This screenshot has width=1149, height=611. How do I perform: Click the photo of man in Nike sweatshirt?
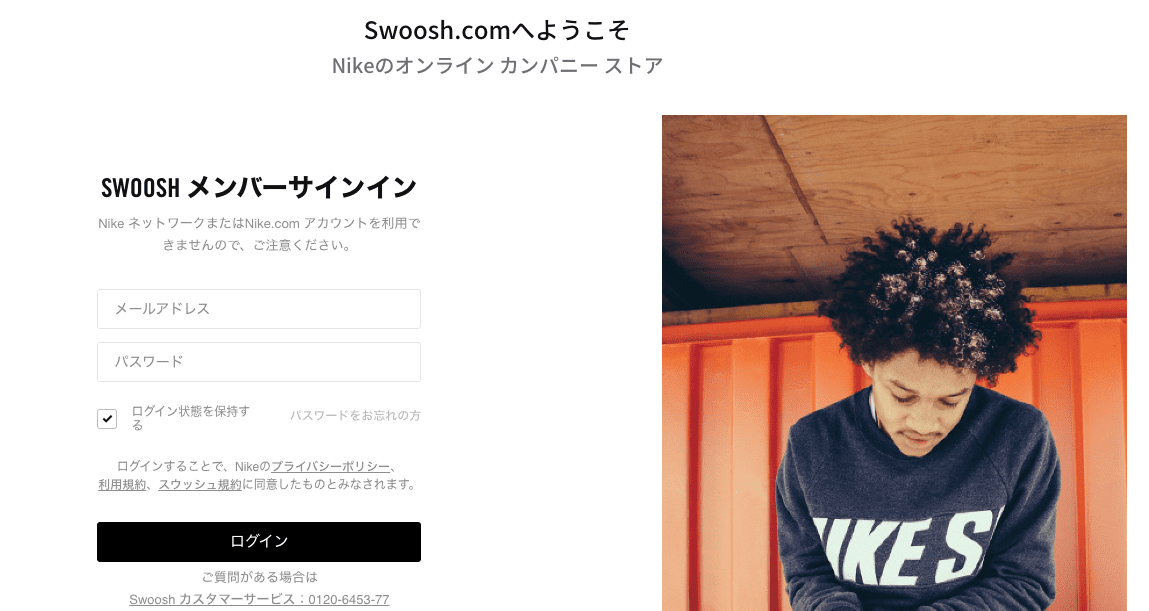894,363
